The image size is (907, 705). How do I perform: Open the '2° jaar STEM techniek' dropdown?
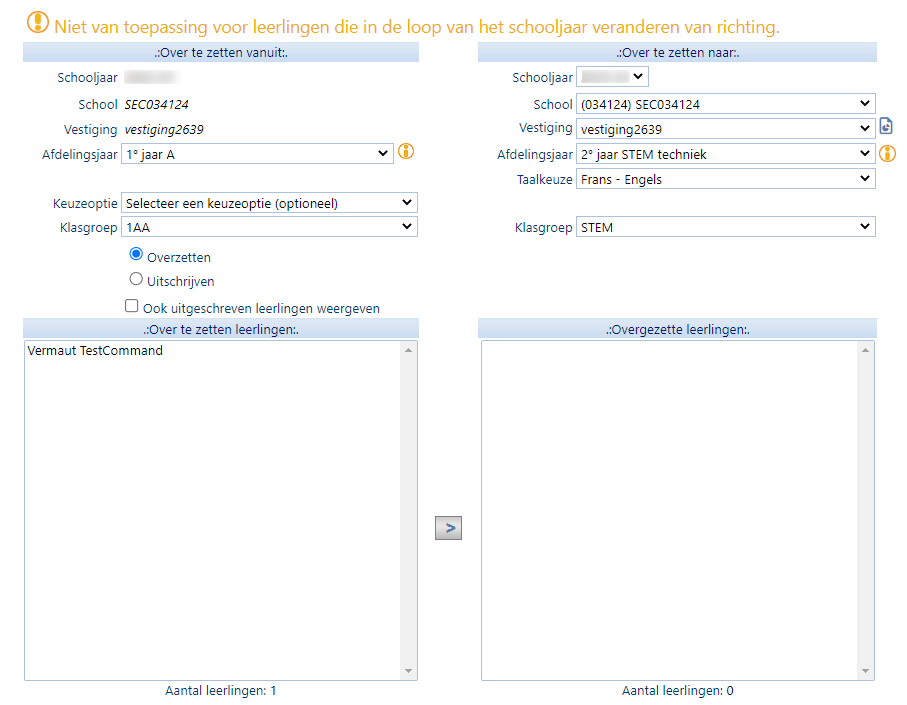[725, 154]
